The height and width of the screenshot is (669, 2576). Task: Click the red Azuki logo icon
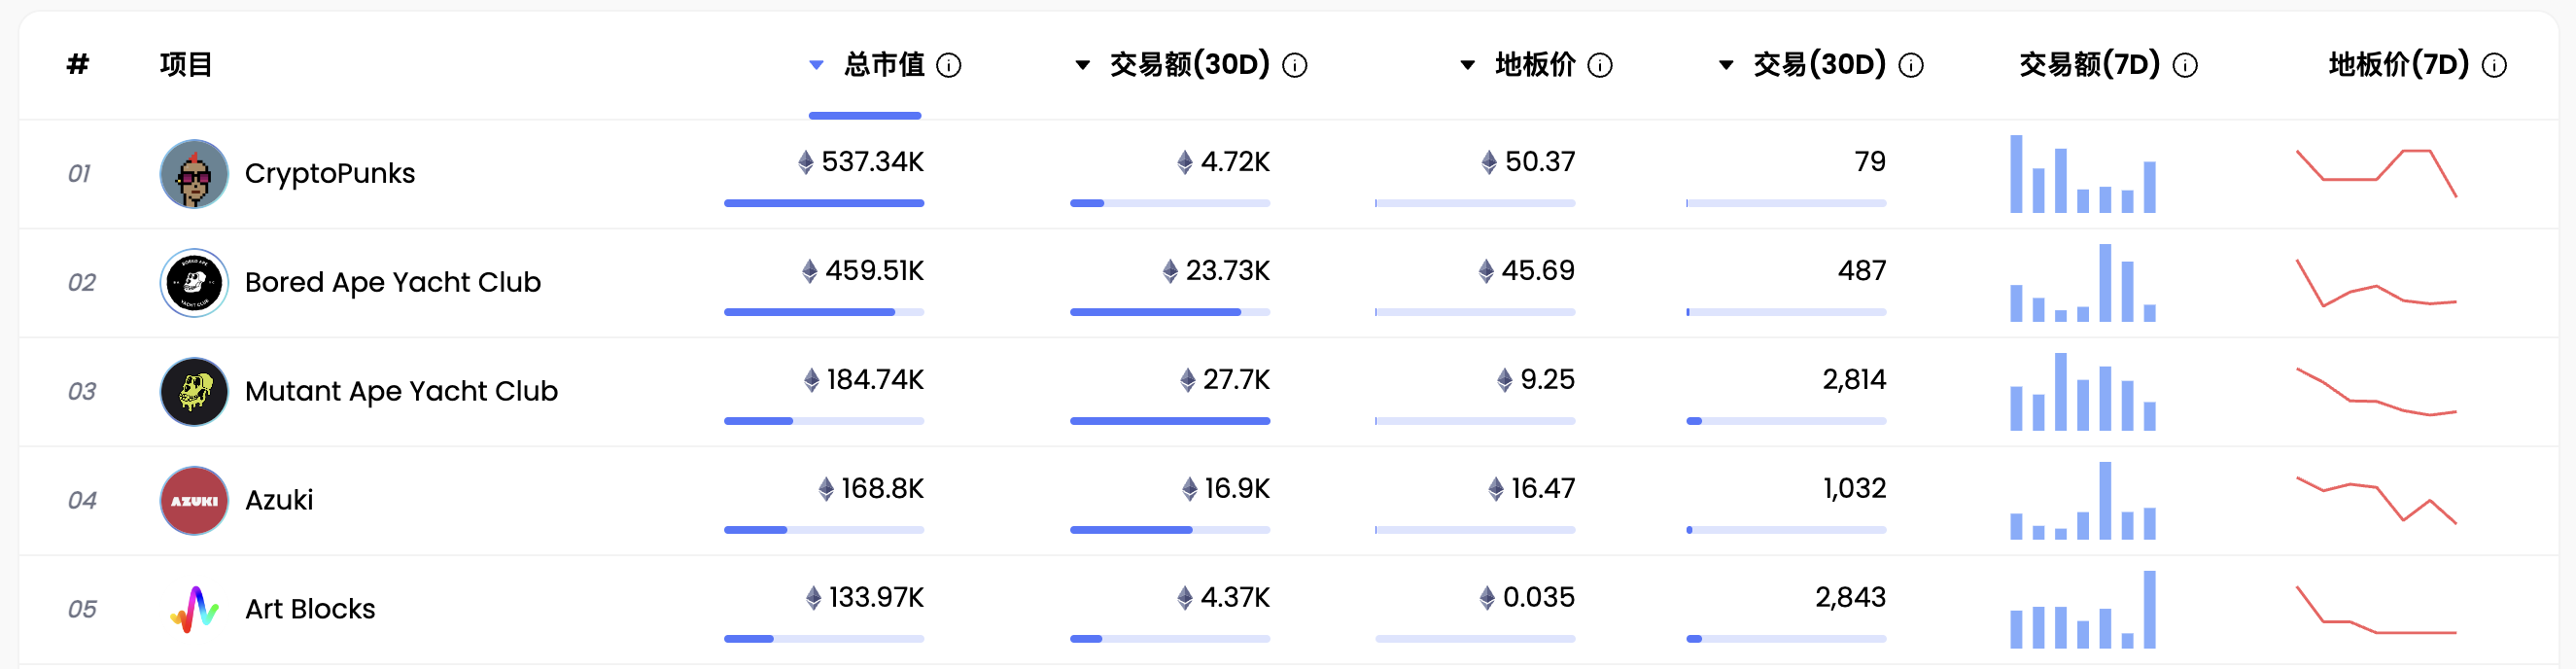[194, 501]
